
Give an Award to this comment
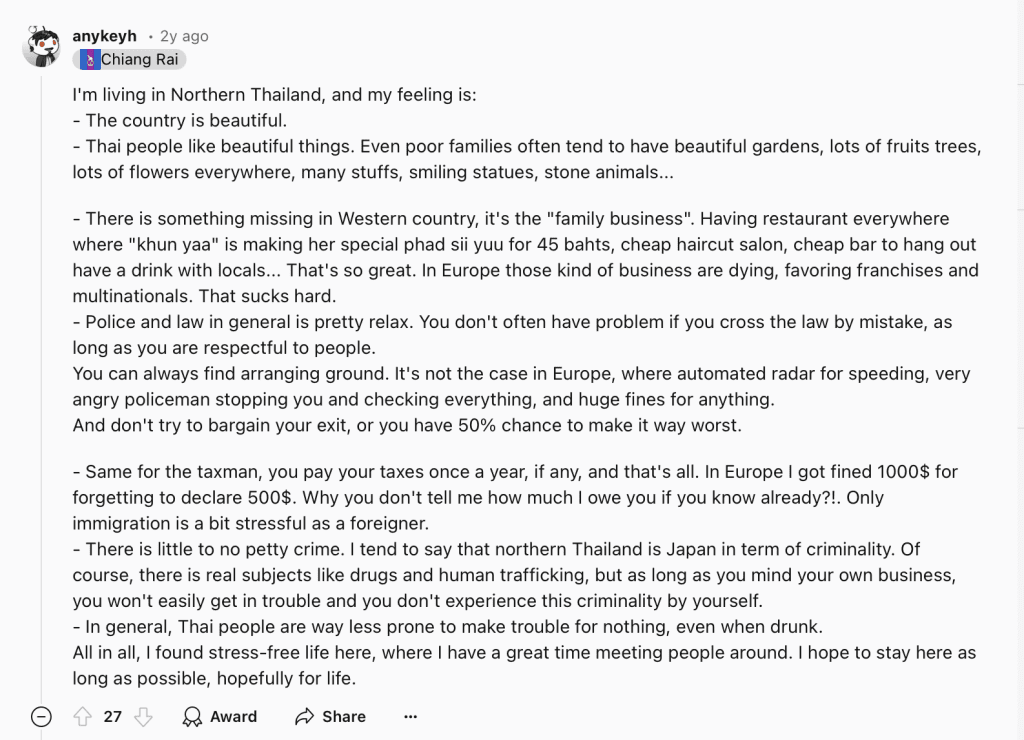click(x=220, y=716)
